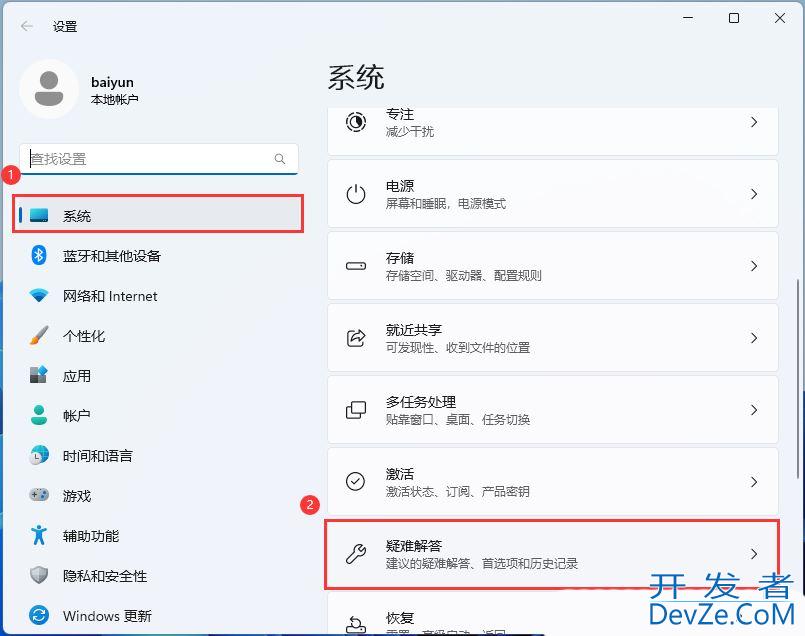
Task: Minimize the Settings window
Action: 688,18
